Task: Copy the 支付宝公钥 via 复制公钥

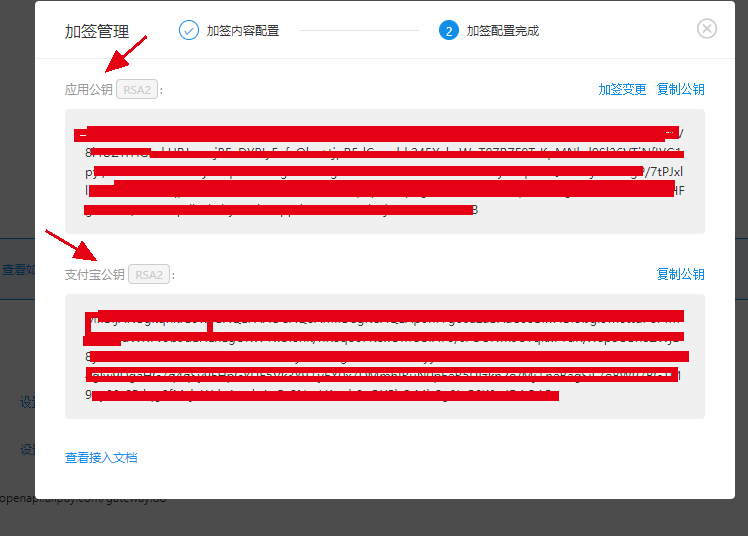Action: pos(680,275)
